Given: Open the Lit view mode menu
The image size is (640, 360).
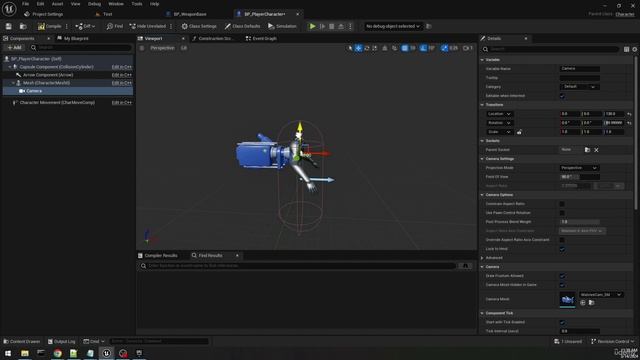Looking at the screenshot, I should 184,48.
